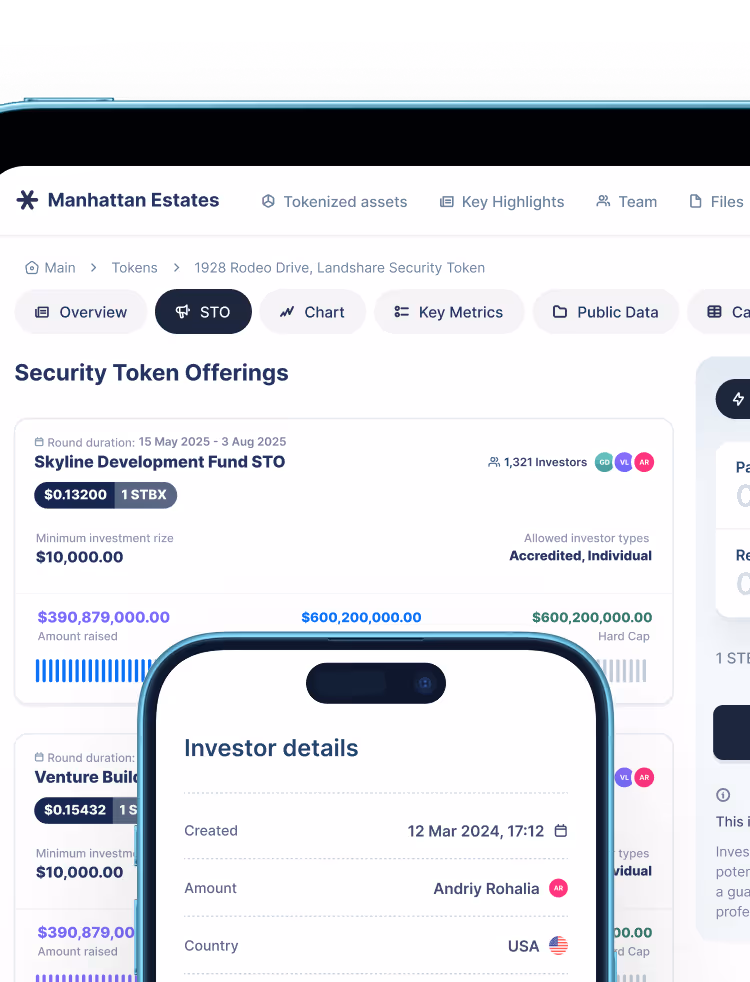
Task: Click the info icon in the side panel
Action: (x=723, y=795)
